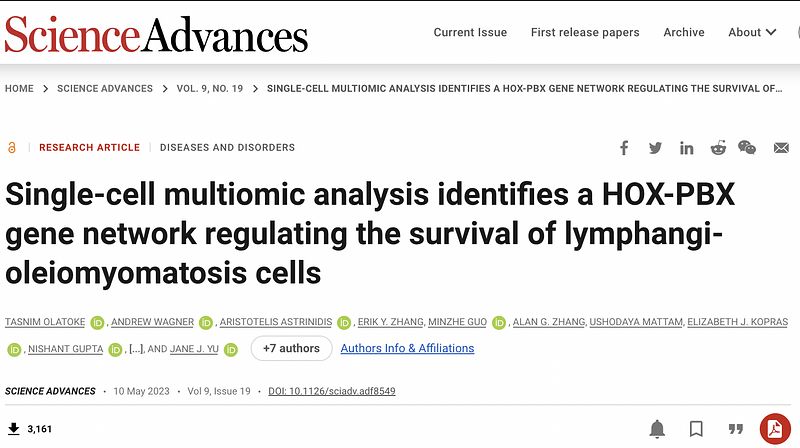Click the alert bell icon

(657, 429)
